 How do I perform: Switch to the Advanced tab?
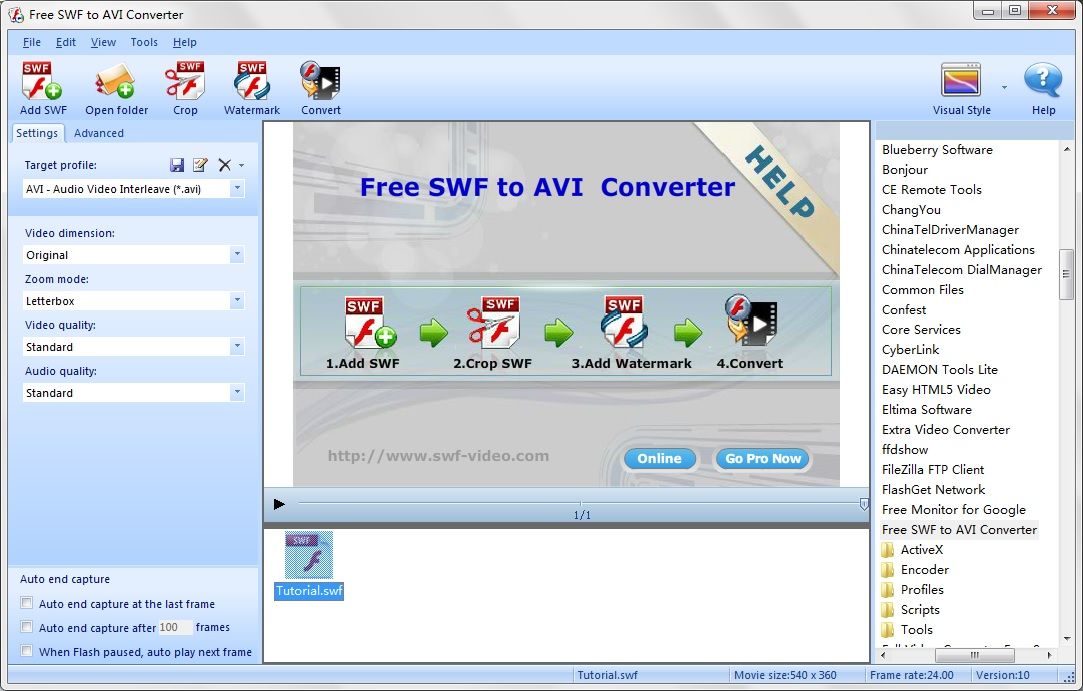click(99, 133)
